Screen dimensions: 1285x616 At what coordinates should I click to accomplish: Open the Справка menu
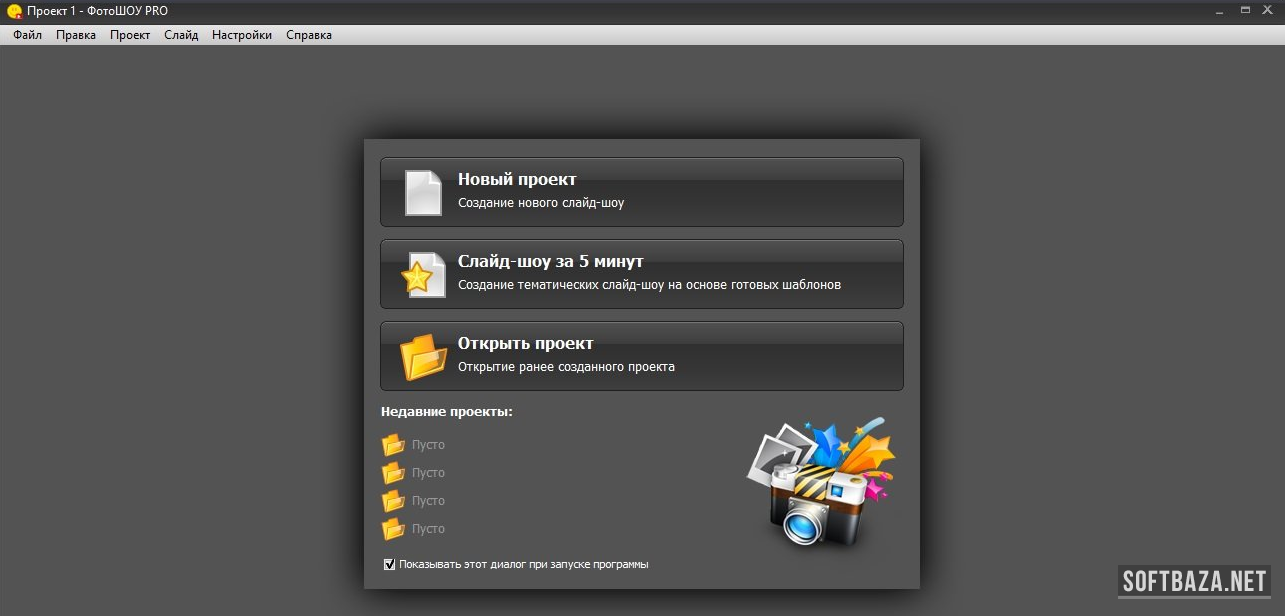pyautogui.click(x=309, y=35)
